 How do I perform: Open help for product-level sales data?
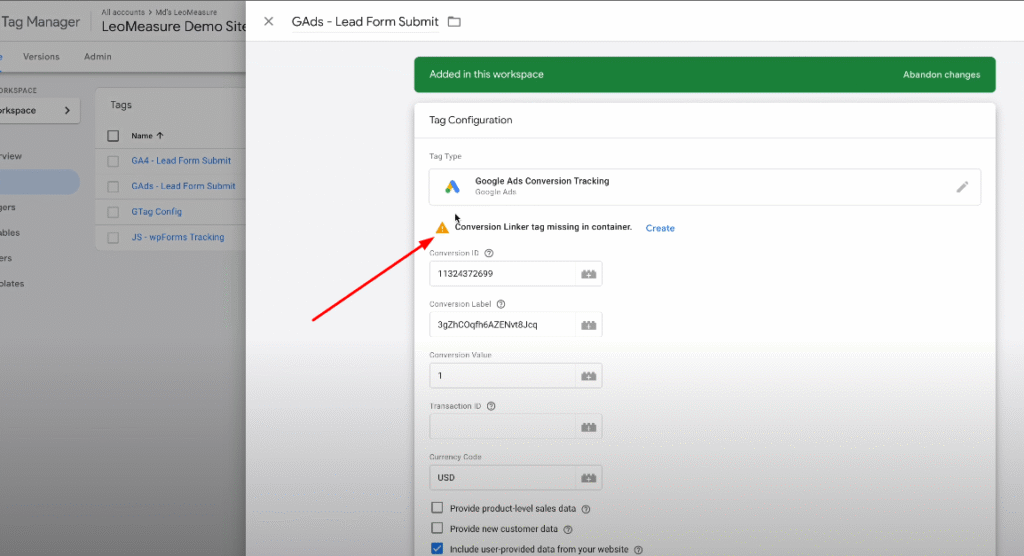coord(586,509)
